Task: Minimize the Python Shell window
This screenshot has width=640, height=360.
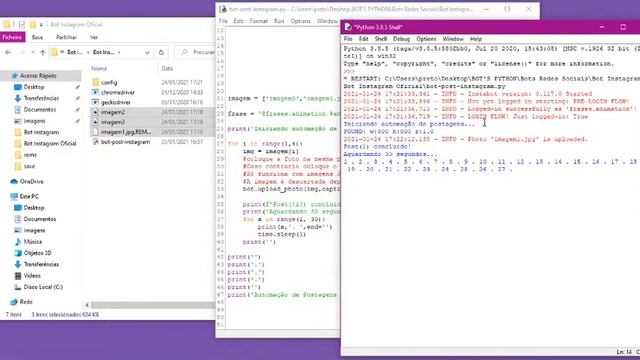Action: (602, 27)
